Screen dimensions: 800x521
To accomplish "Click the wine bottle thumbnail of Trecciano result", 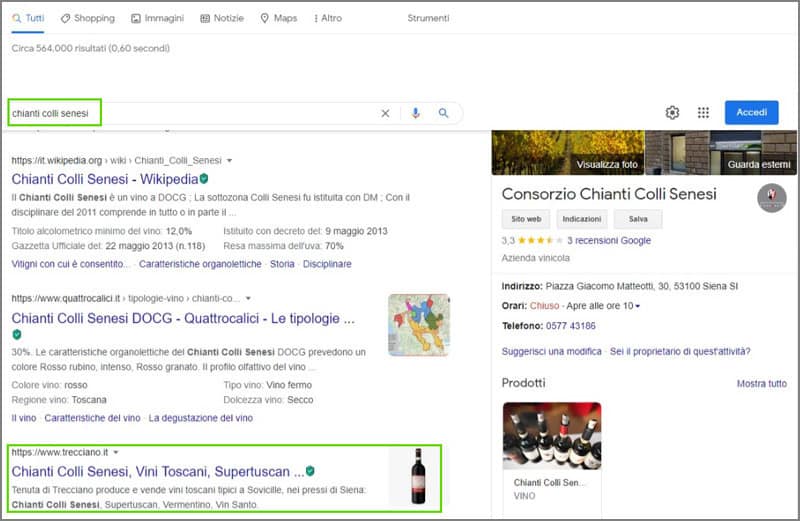I will coord(418,477).
